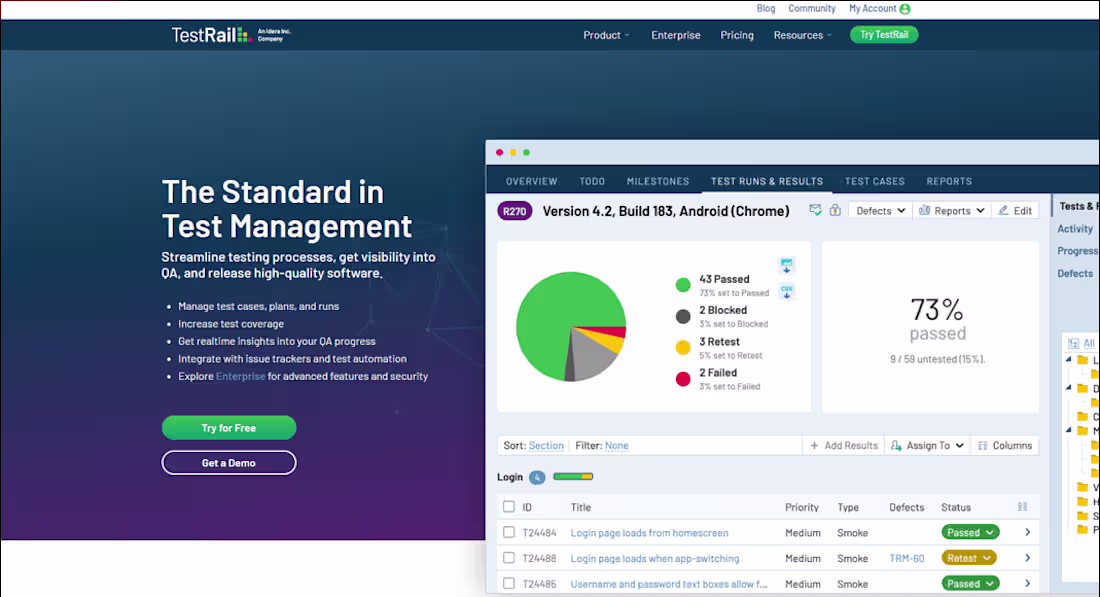Image resolution: width=1100 pixels, height=597 pixels.
Task: Export results as CSV file
Action: click(x=787, y=291)
